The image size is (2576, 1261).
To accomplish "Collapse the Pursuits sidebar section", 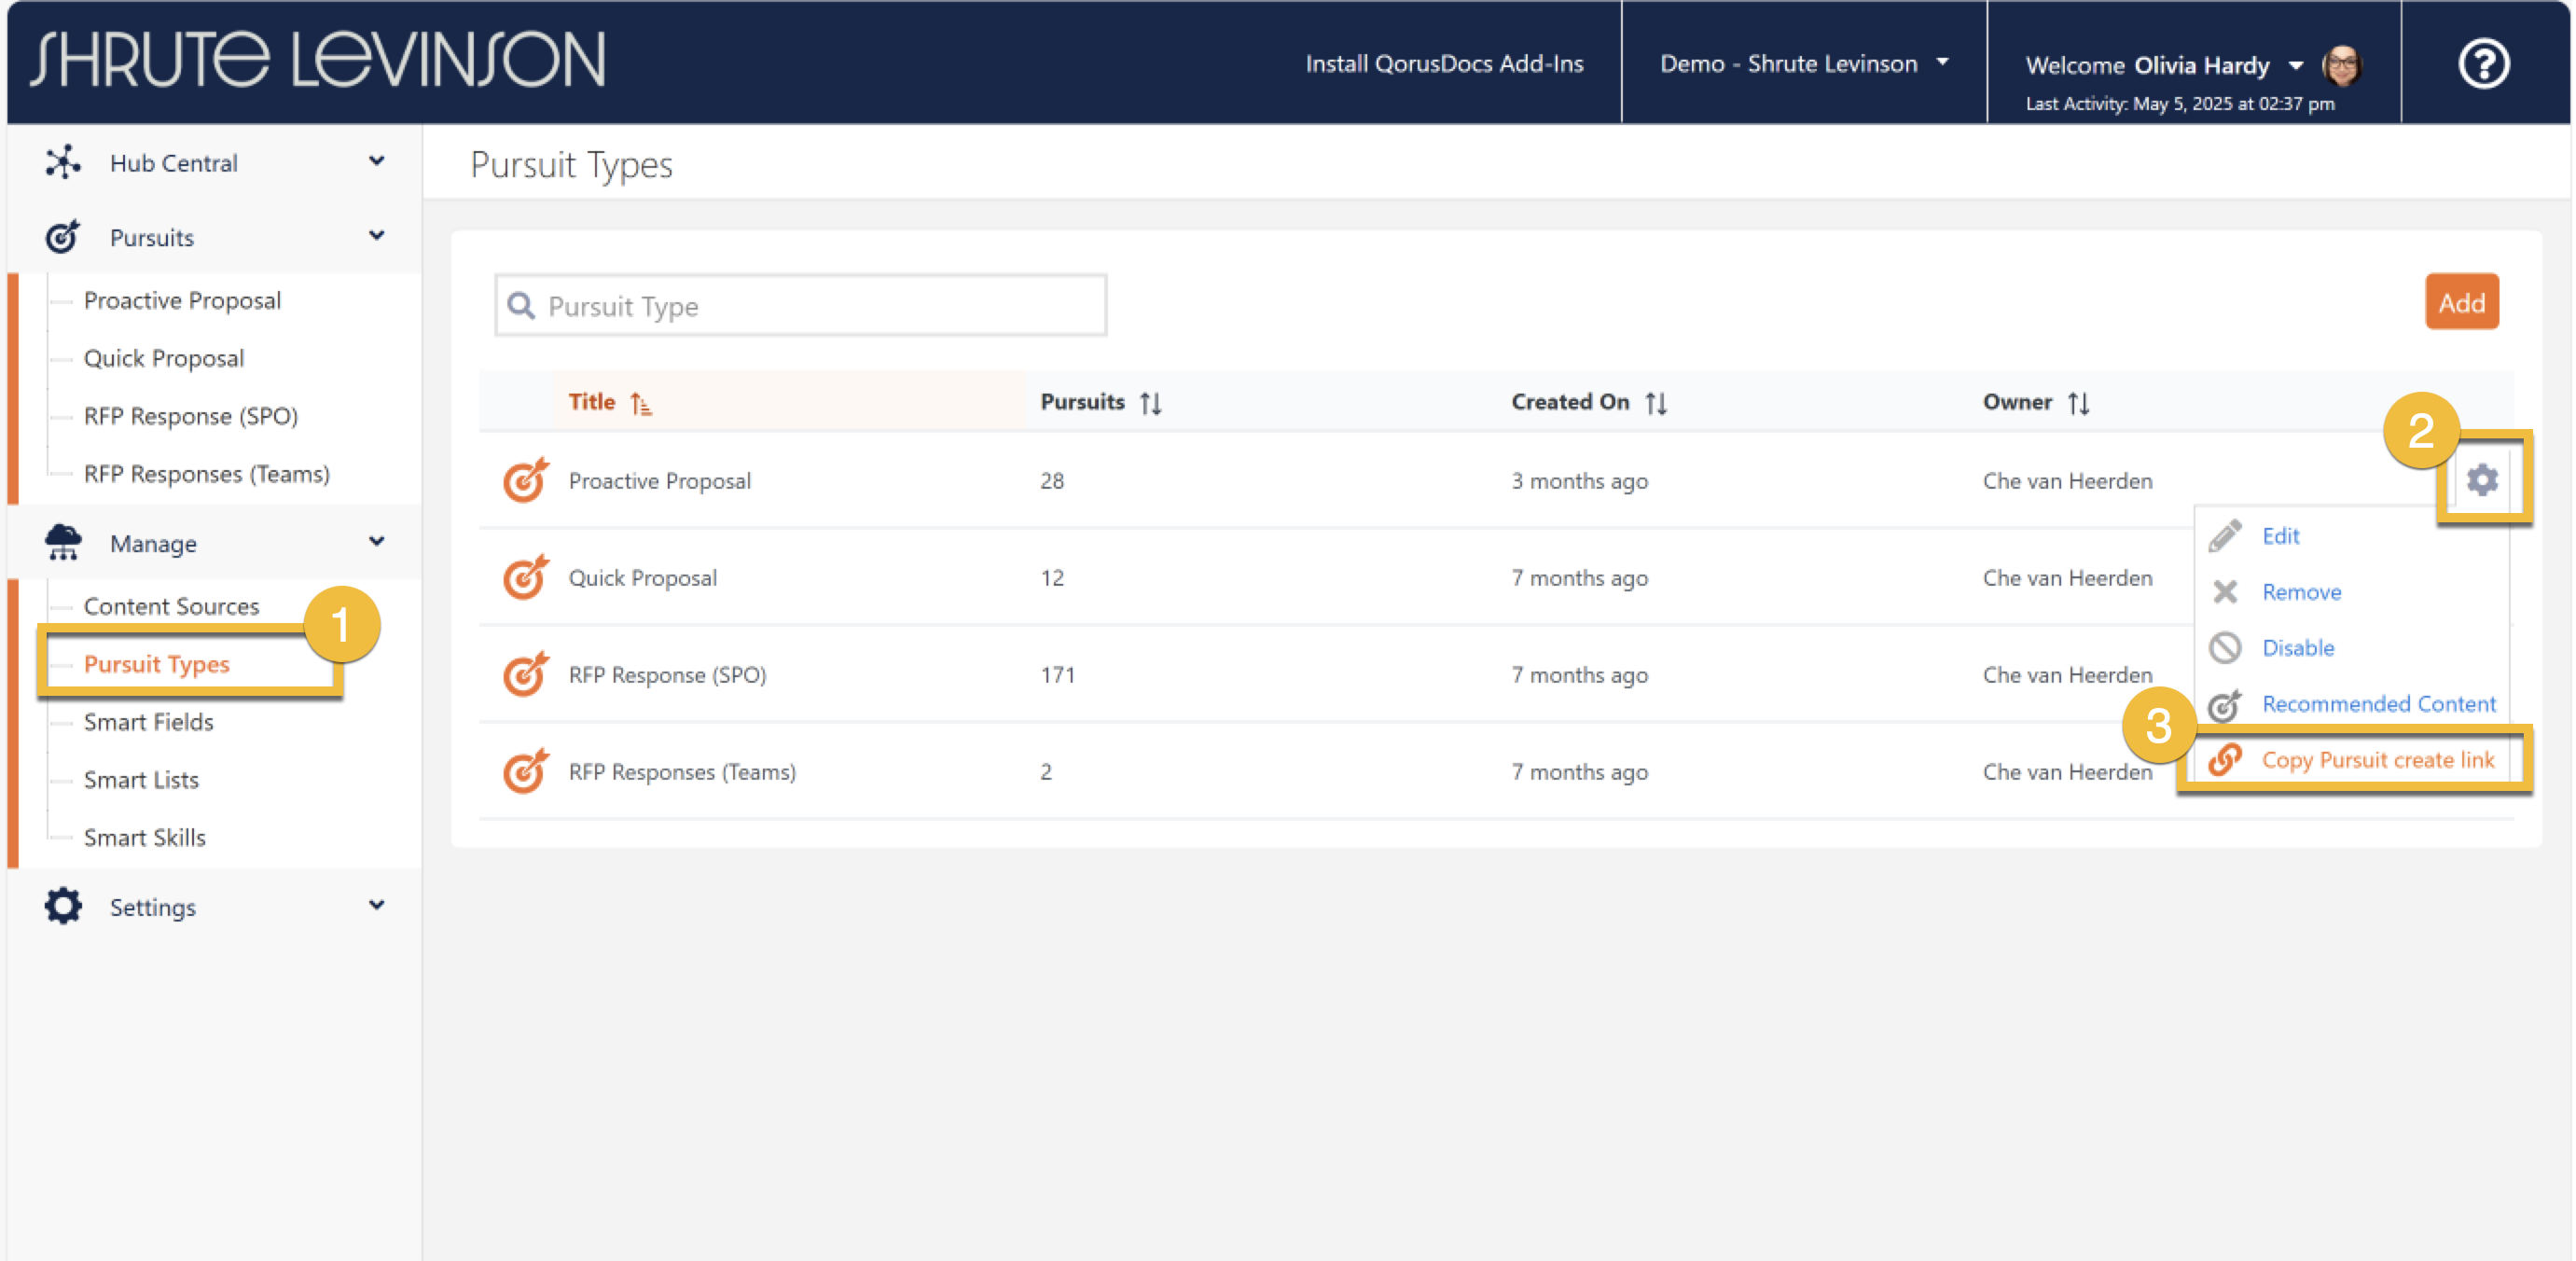I will 376,236.
